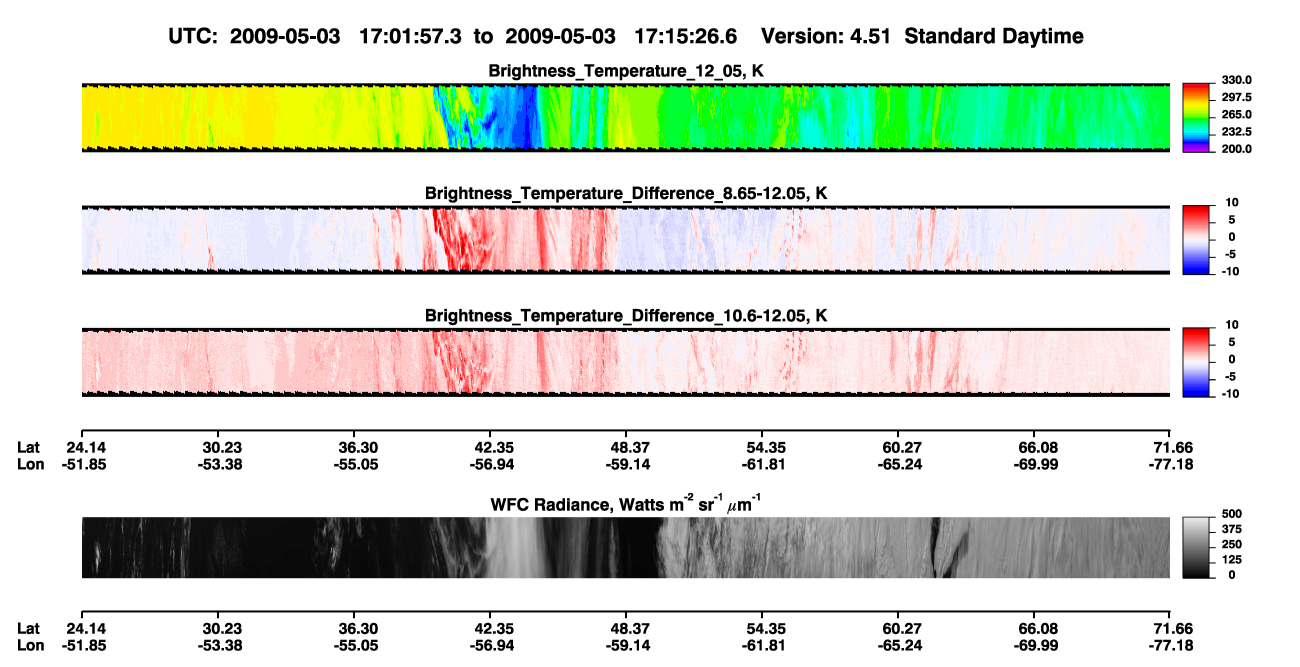Viewport: 1300px width, 667px height.
Task: Click the '297.5' colorbar label
Action: click(x=1236, y=97)
